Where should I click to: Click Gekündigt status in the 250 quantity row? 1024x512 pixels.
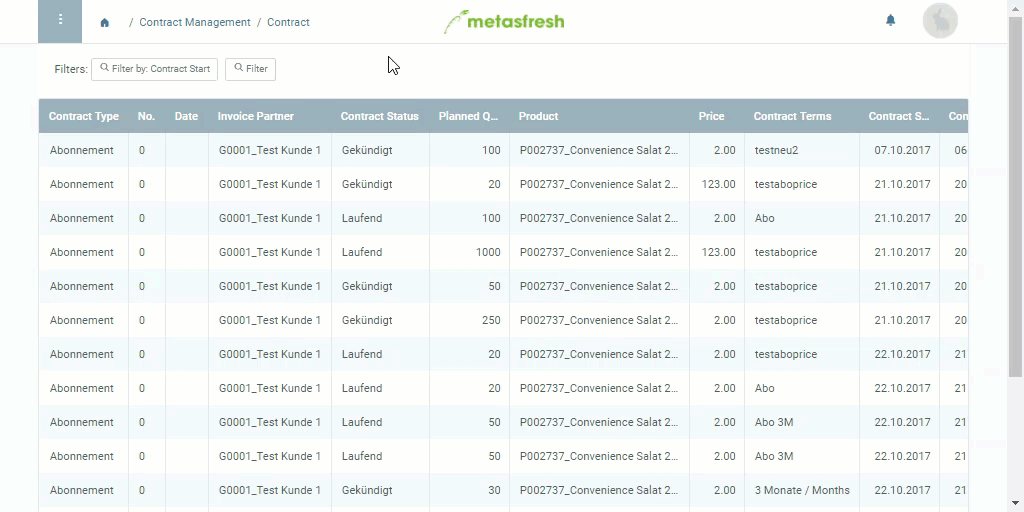[x=380, y=320]
